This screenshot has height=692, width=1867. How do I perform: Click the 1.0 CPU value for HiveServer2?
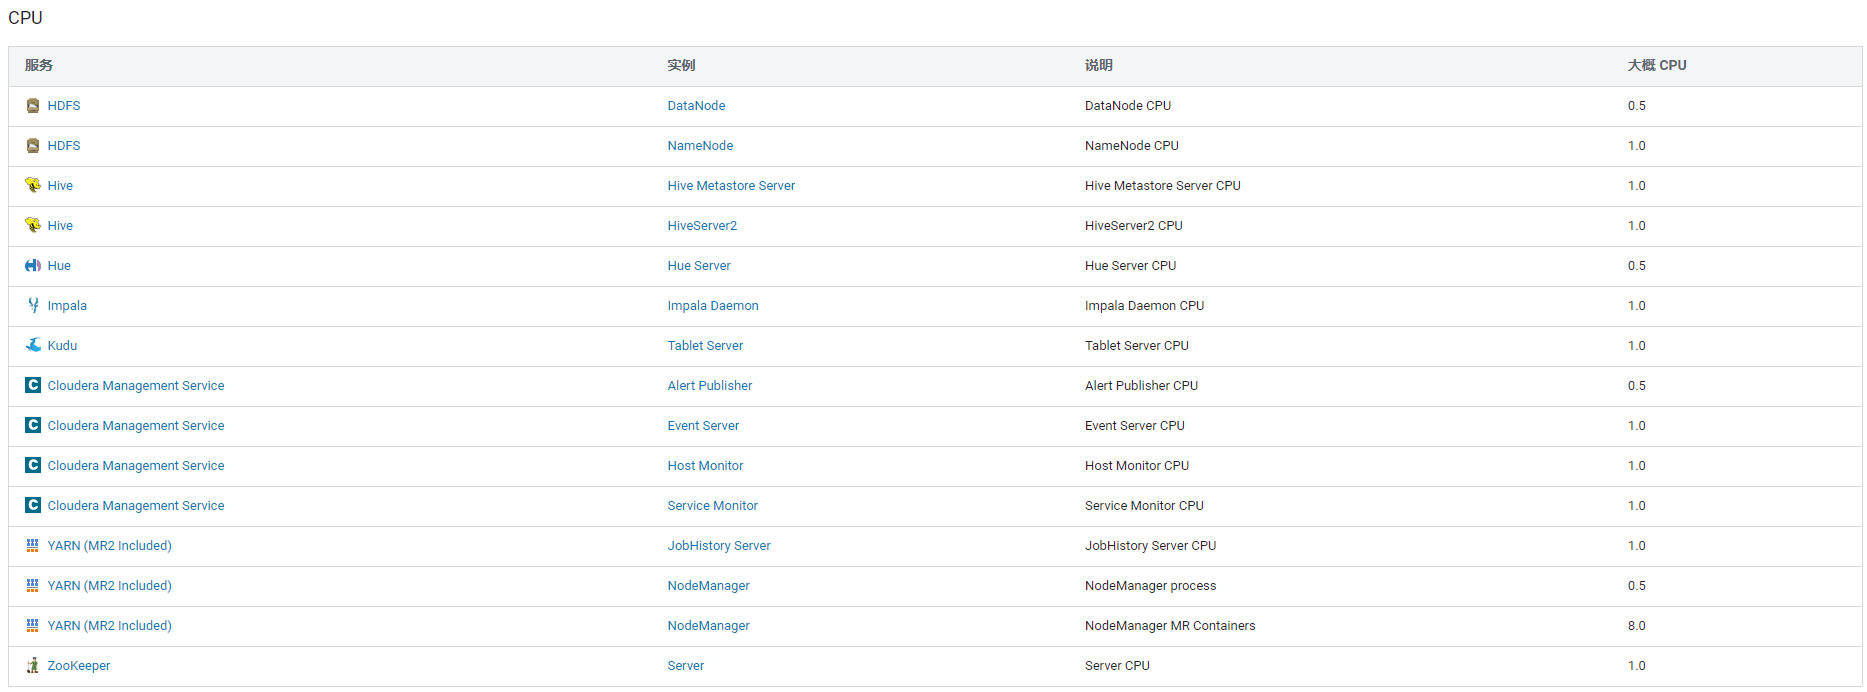coord(1636,226)
